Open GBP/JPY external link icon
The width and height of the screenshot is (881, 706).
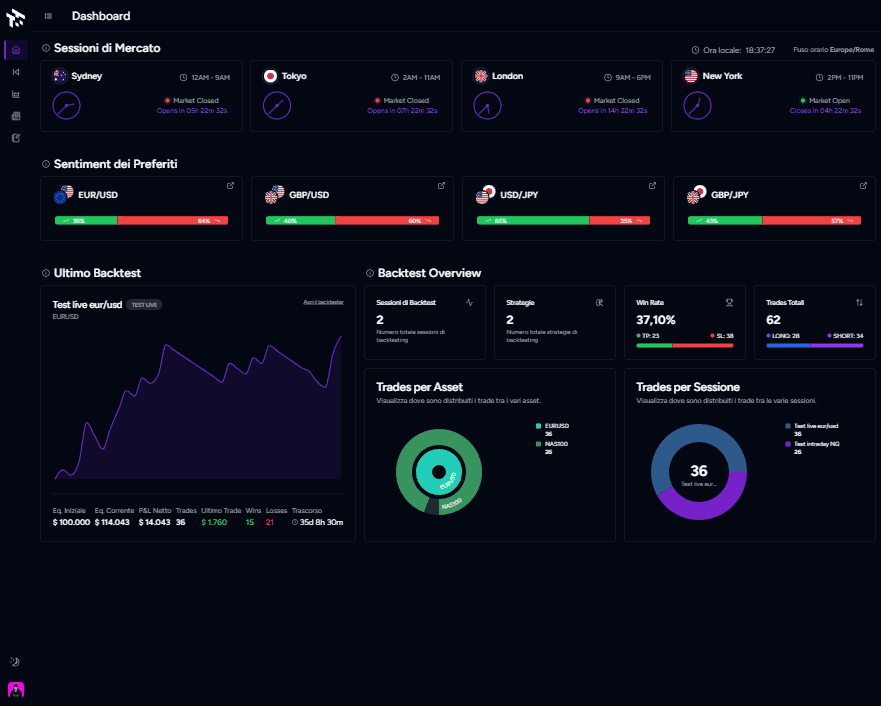click(863, 185)
